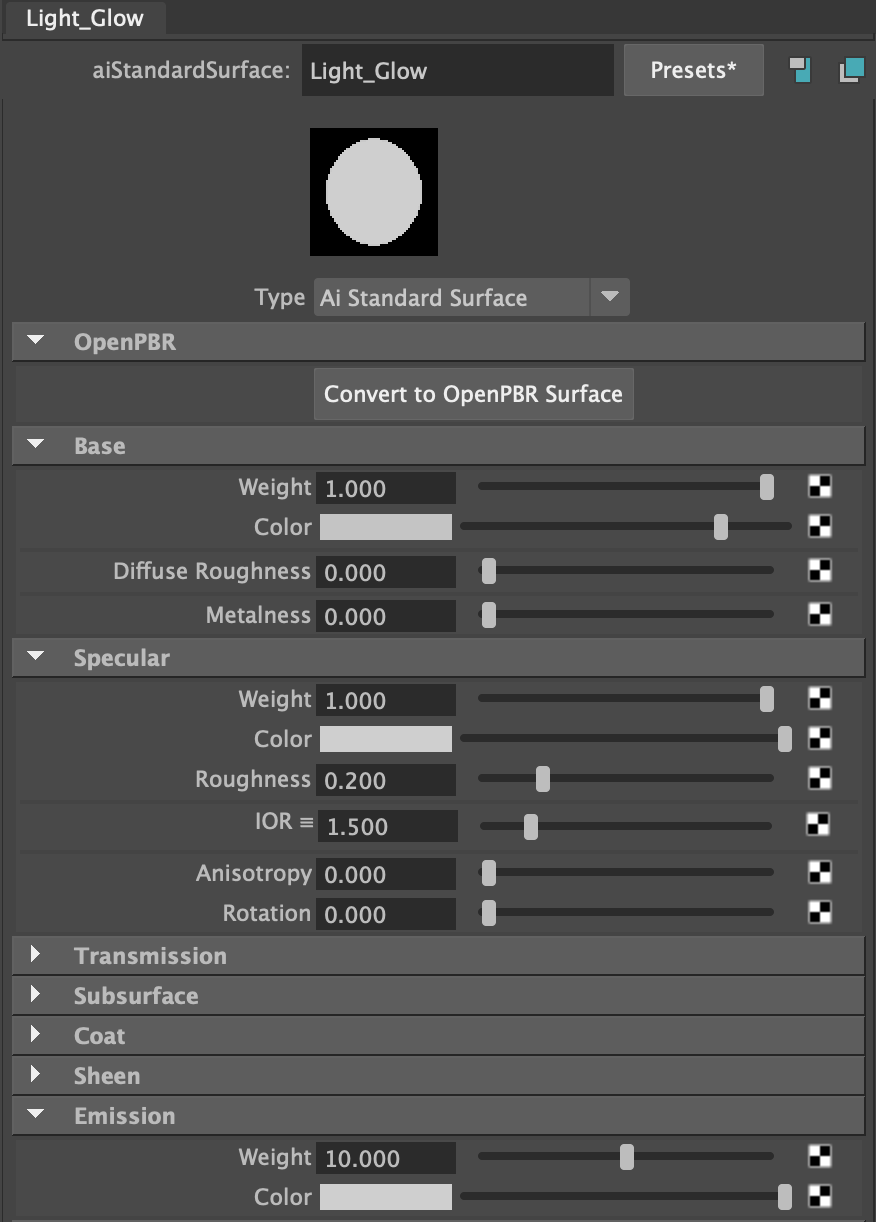Screen dimensions: 876x1222
Task: Click the checker map icon for Base Color
Action: (820, 526)
